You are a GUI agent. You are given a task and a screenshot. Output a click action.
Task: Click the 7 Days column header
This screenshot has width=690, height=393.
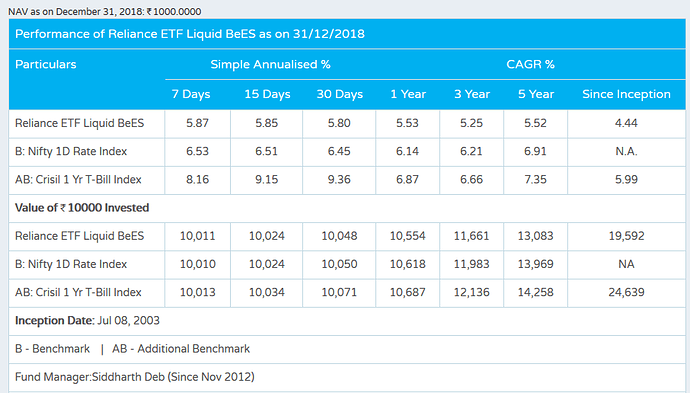point(191,94)
